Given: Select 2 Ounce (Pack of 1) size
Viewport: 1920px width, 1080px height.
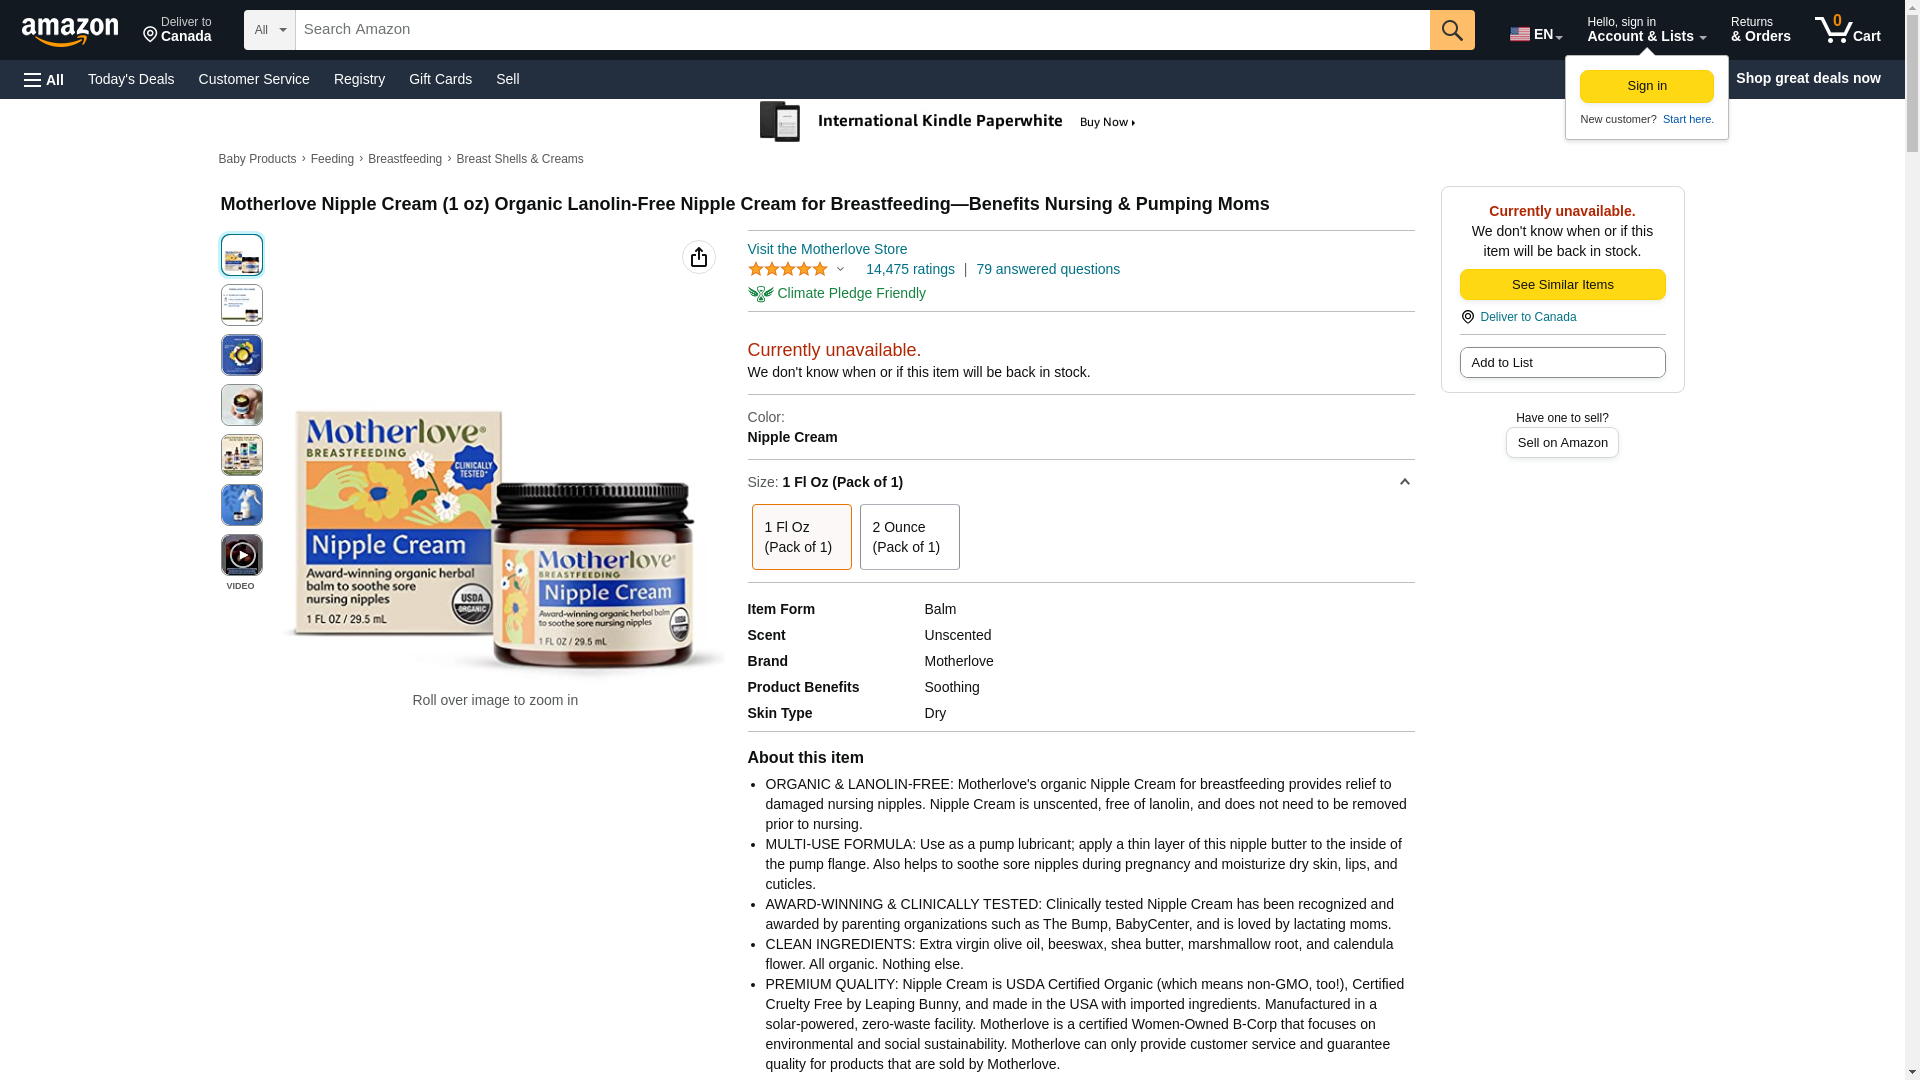Looking at the screenshot, I should (910, 537).
